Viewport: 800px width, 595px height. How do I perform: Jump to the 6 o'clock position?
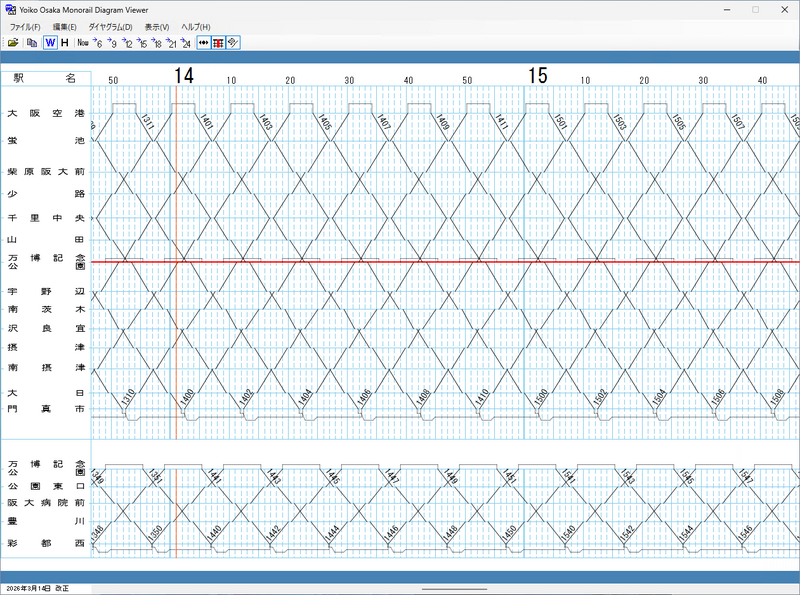[x=97, y=43]
